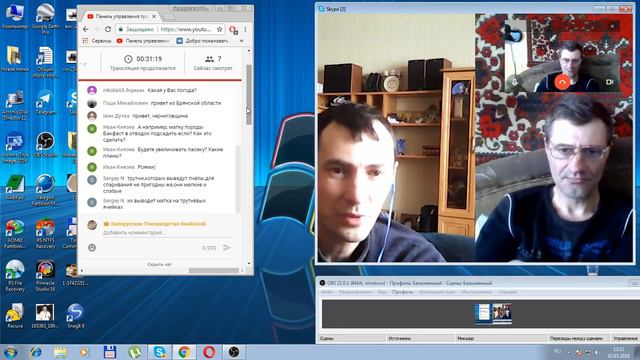Mute the microphone in Skype call
The image size is (640, 360).
515,82
